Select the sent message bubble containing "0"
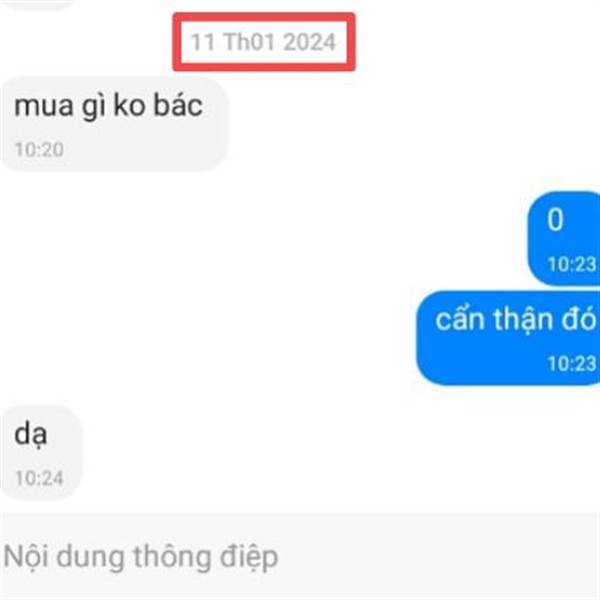This screenshot has width=600, height=600. click(564, 238)
